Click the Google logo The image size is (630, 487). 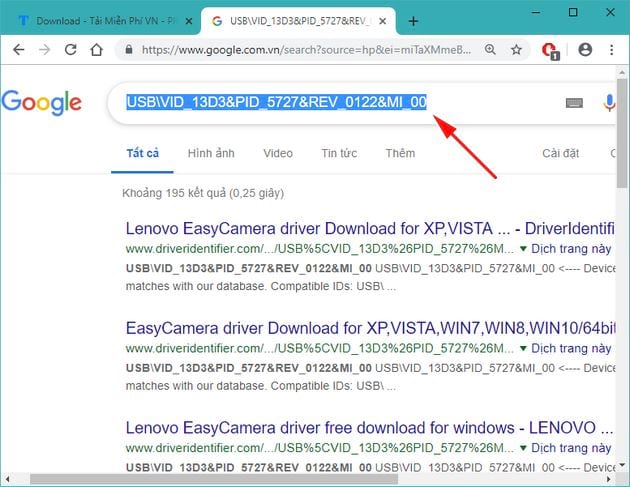[41, 102]
